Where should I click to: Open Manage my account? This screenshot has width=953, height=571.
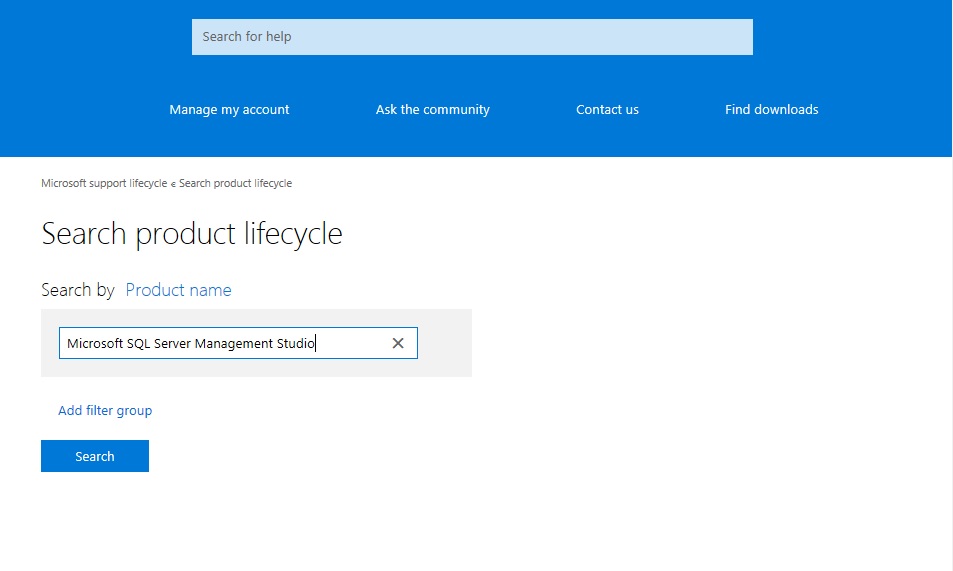(229, 110)
